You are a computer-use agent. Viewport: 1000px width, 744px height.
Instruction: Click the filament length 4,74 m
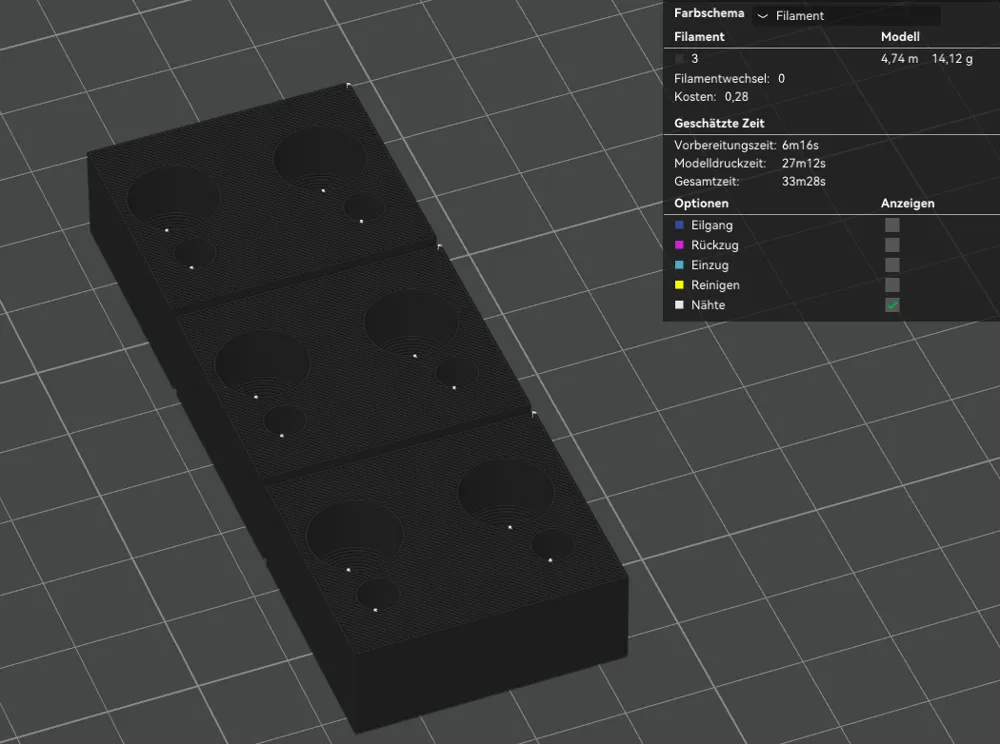[x=899, y=59]
